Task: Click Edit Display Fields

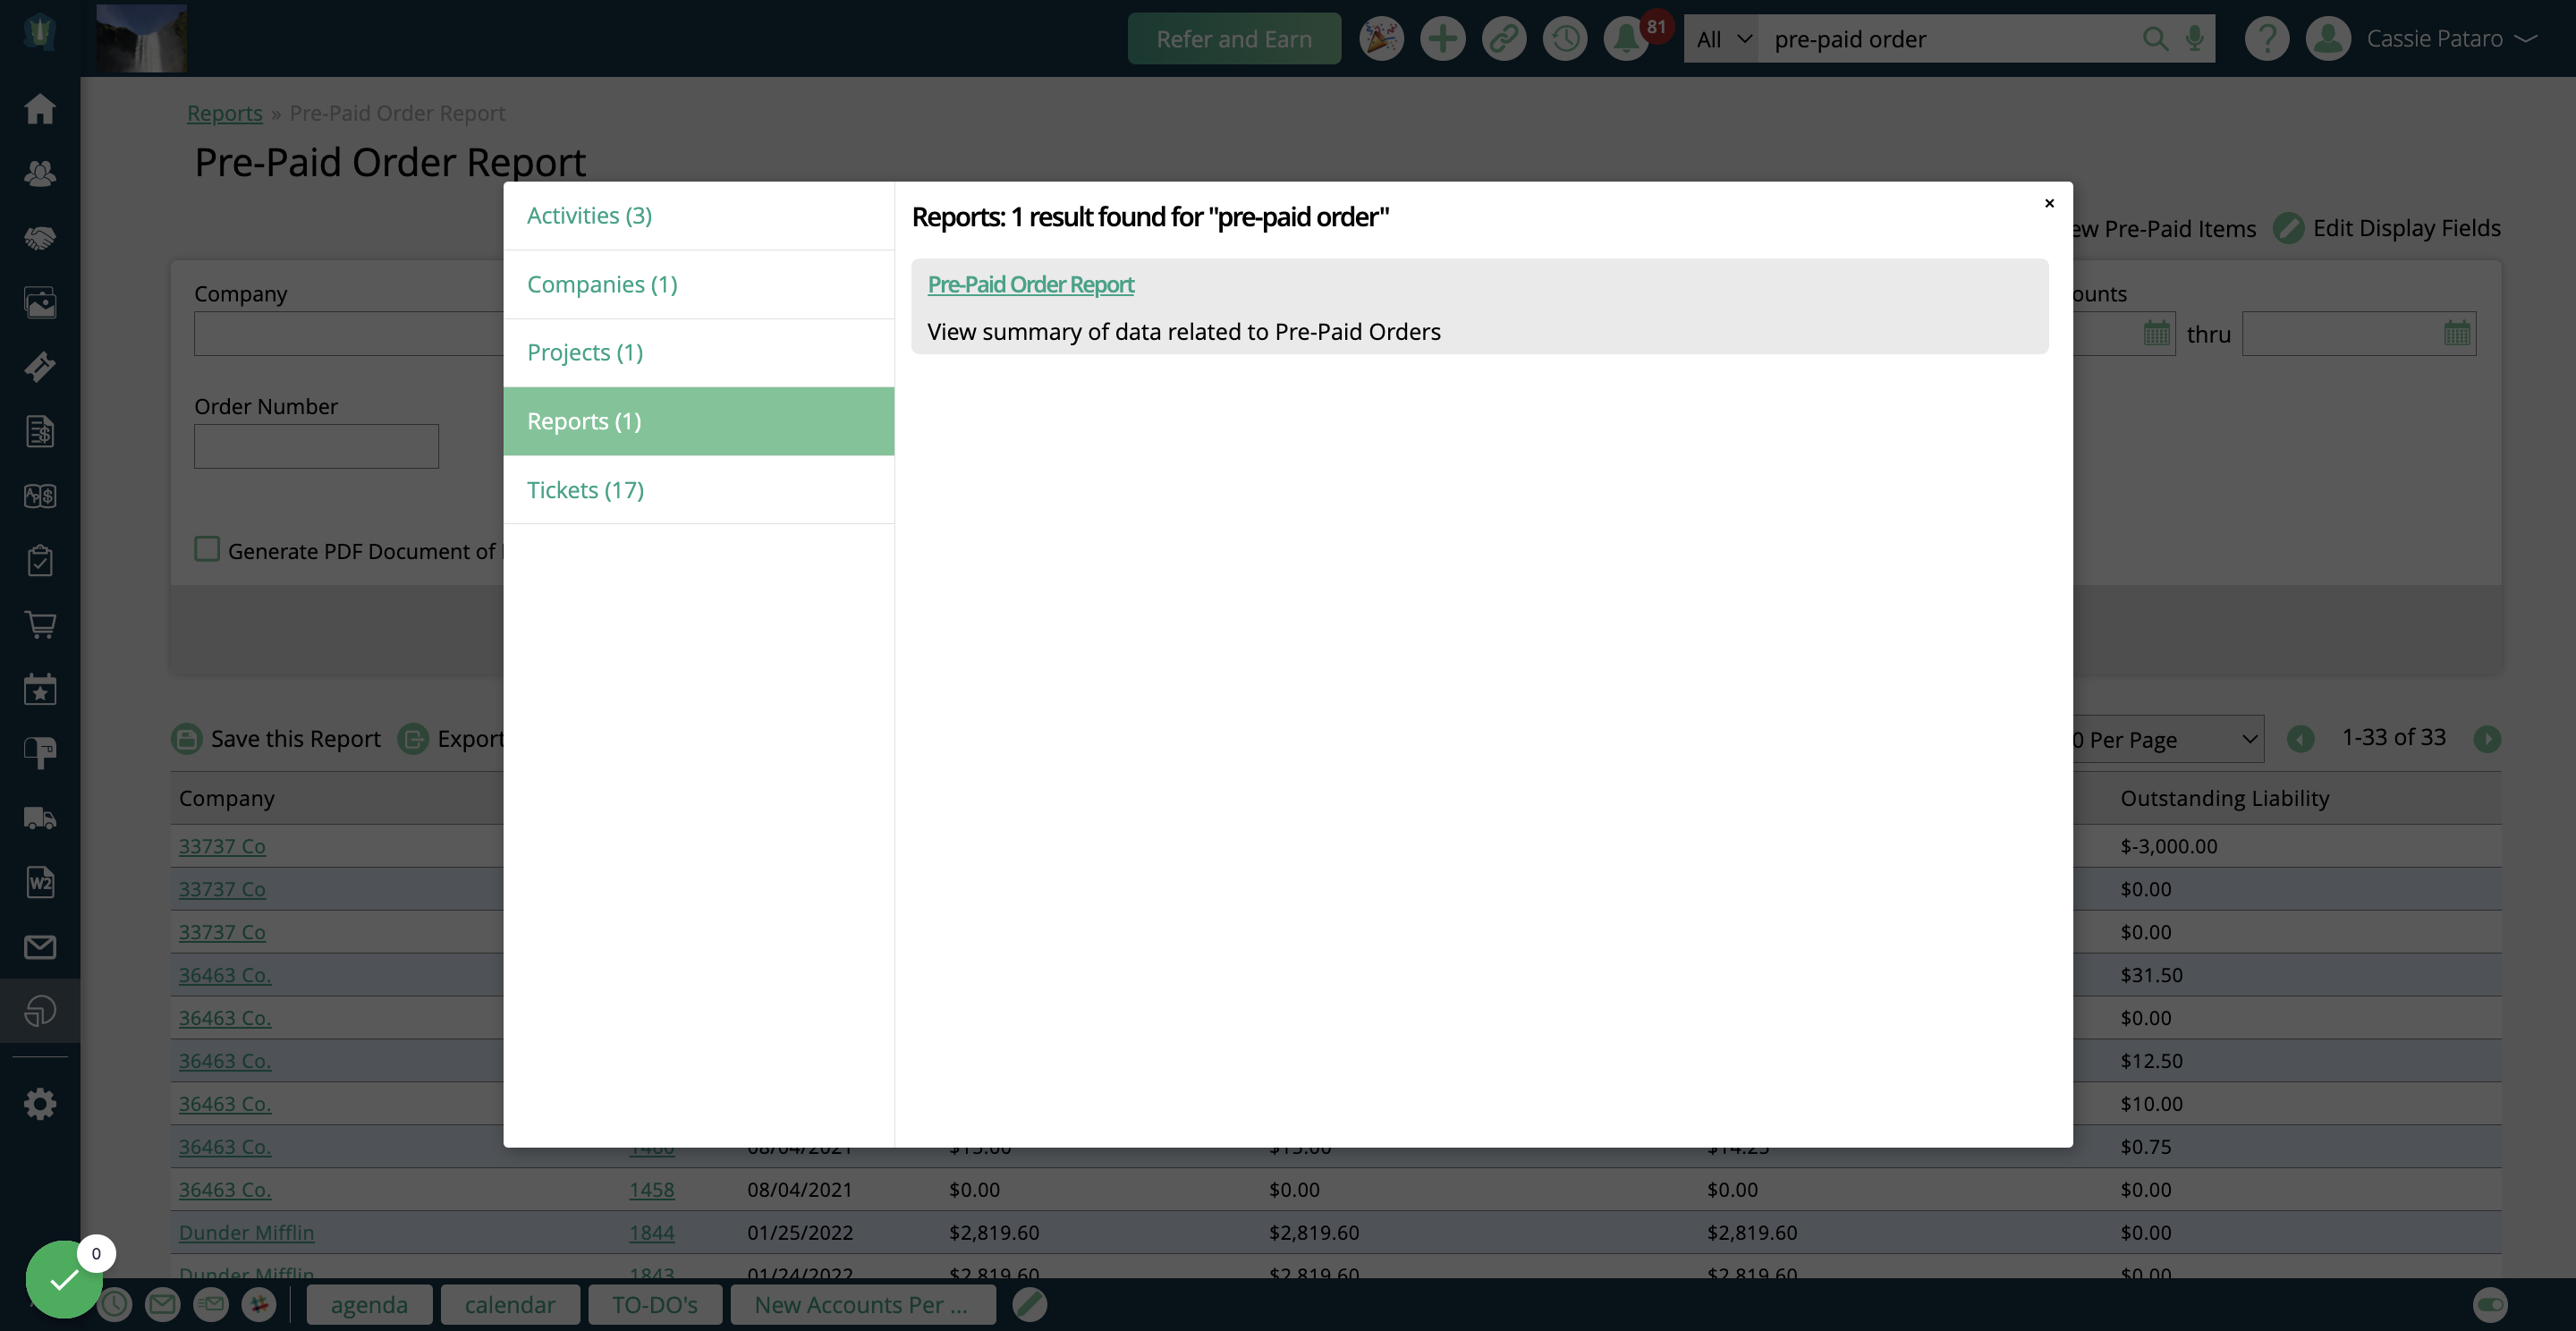Action: 2386,228
